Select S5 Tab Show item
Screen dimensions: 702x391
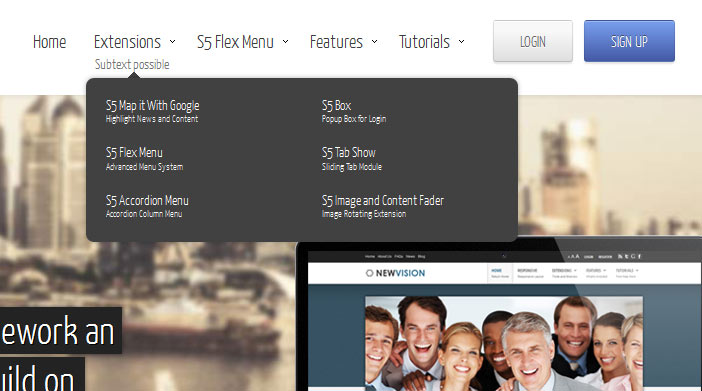pos(351,159)
